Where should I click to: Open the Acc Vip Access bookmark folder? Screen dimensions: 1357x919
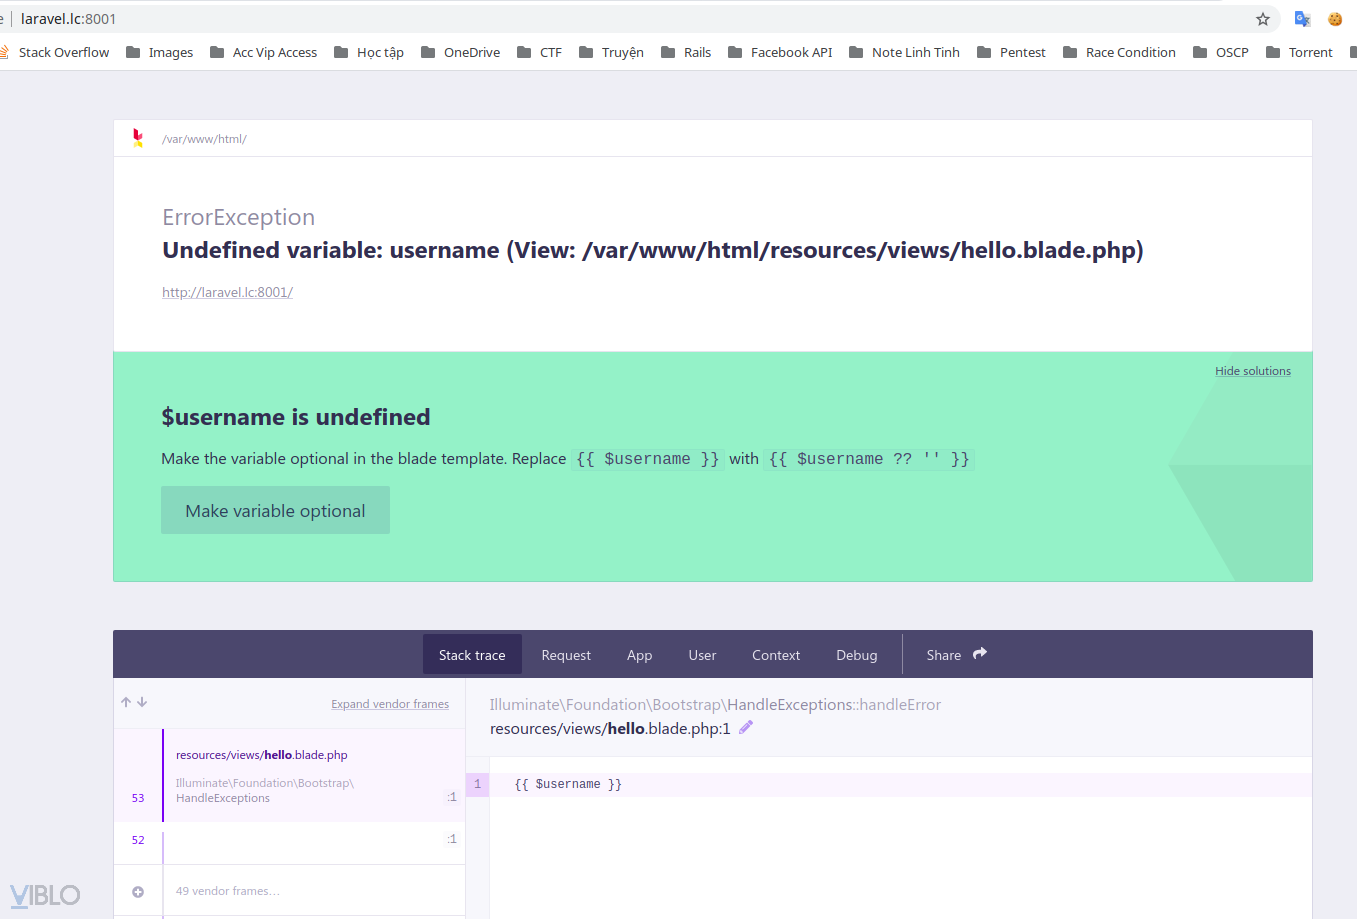264,52
